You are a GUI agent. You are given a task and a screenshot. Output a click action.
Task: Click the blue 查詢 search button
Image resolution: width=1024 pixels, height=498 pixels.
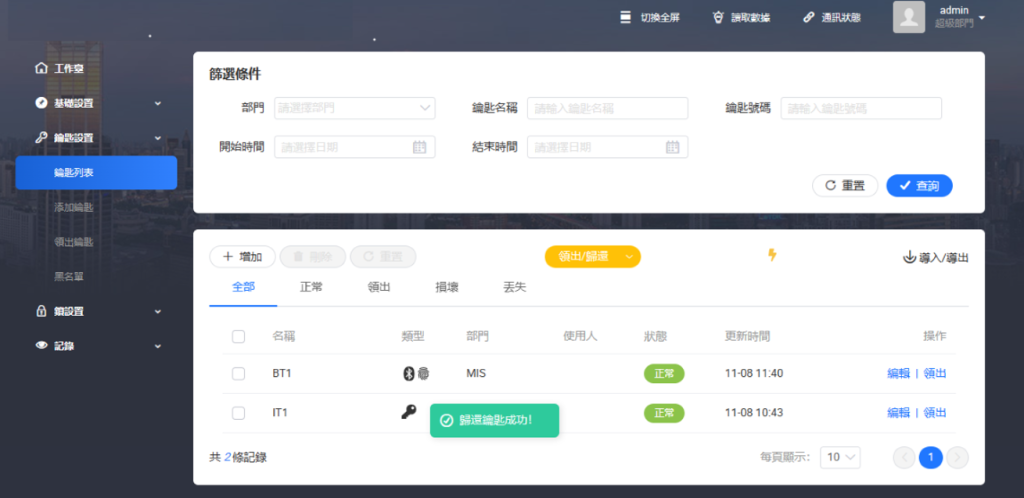919,186
